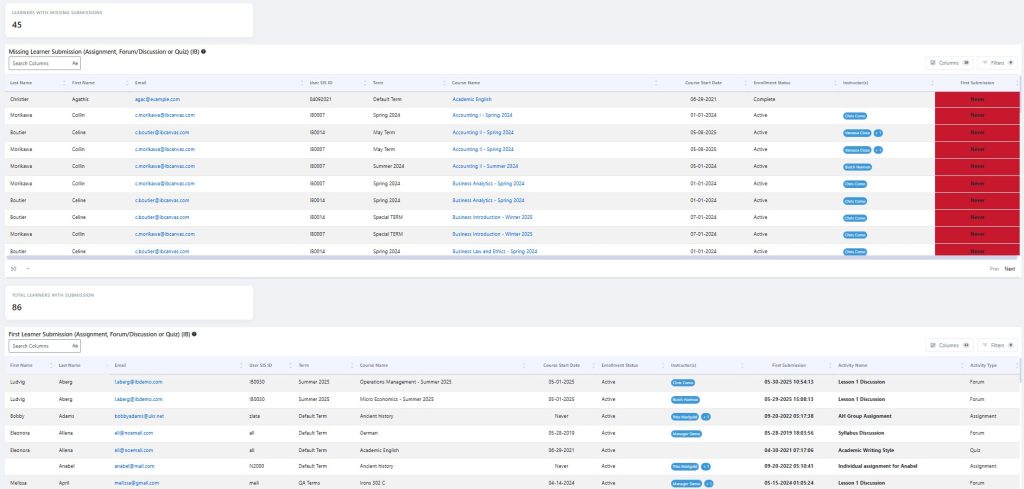Click info icon beside Missing Learner Submission title
Screen dimensions: 1024x489
[x=204, y=51]
